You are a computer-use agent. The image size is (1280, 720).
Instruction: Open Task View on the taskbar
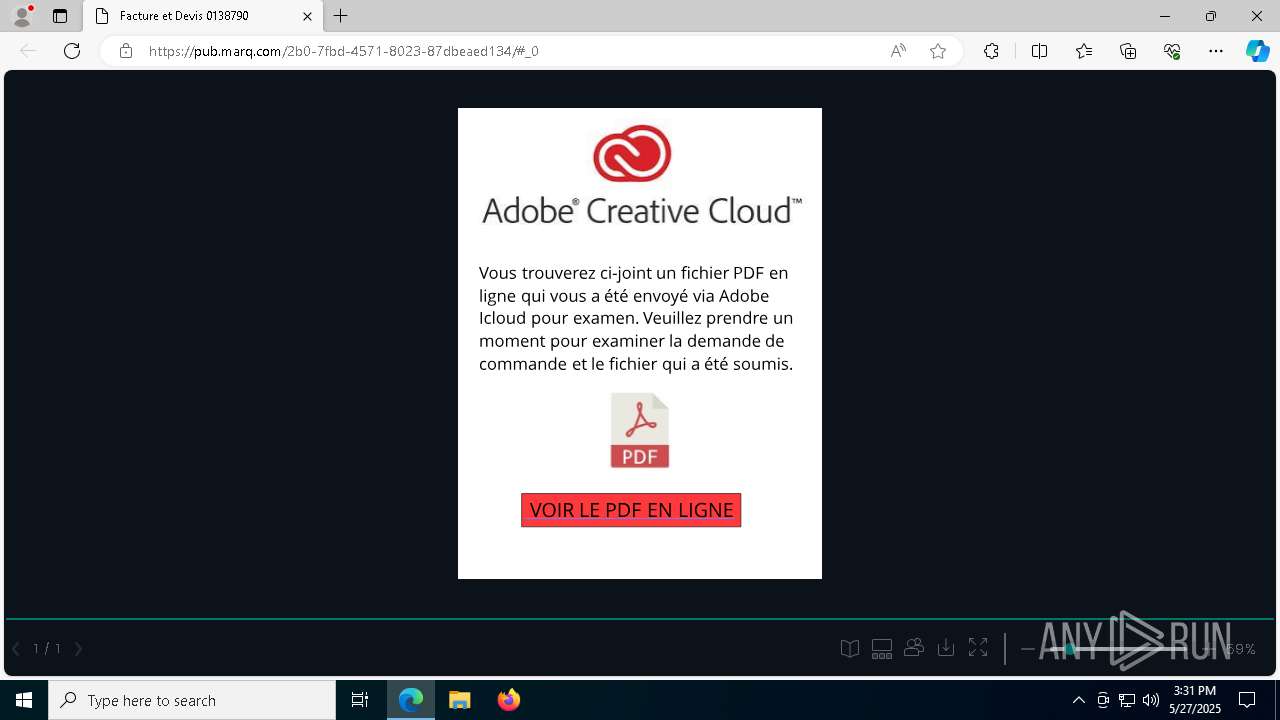pyautogui.click(x=360, y=700)
